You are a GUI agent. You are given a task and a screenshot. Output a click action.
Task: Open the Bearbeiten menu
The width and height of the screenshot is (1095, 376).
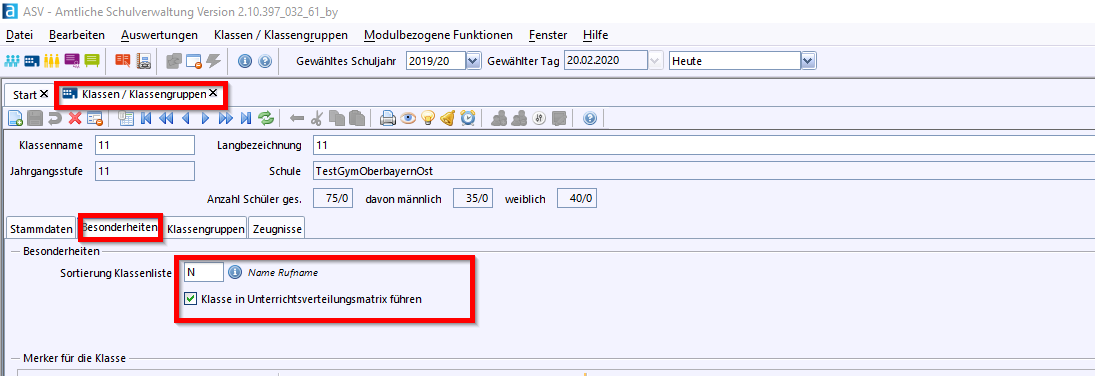tap(77, 35)
